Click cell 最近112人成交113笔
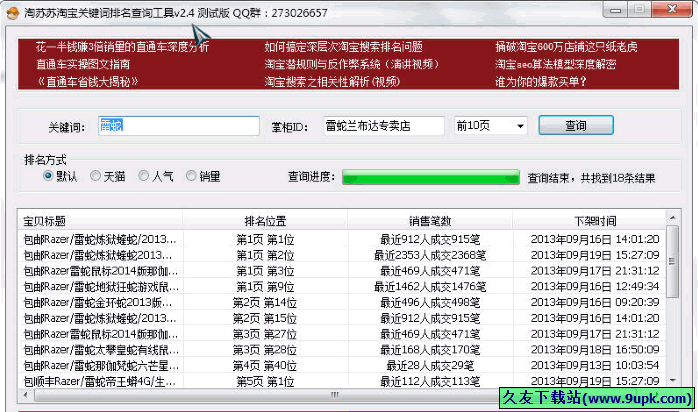The height and width of the screenshot is (412, 698). [430, 381]
